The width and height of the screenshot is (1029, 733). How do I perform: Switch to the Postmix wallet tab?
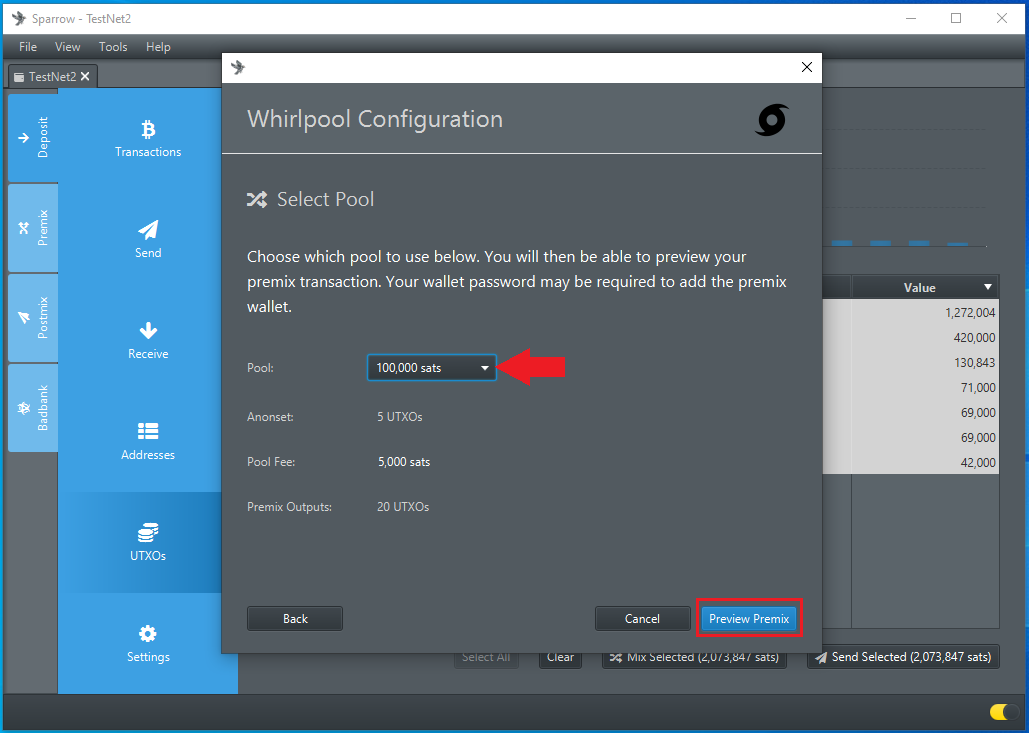(33, 318)
